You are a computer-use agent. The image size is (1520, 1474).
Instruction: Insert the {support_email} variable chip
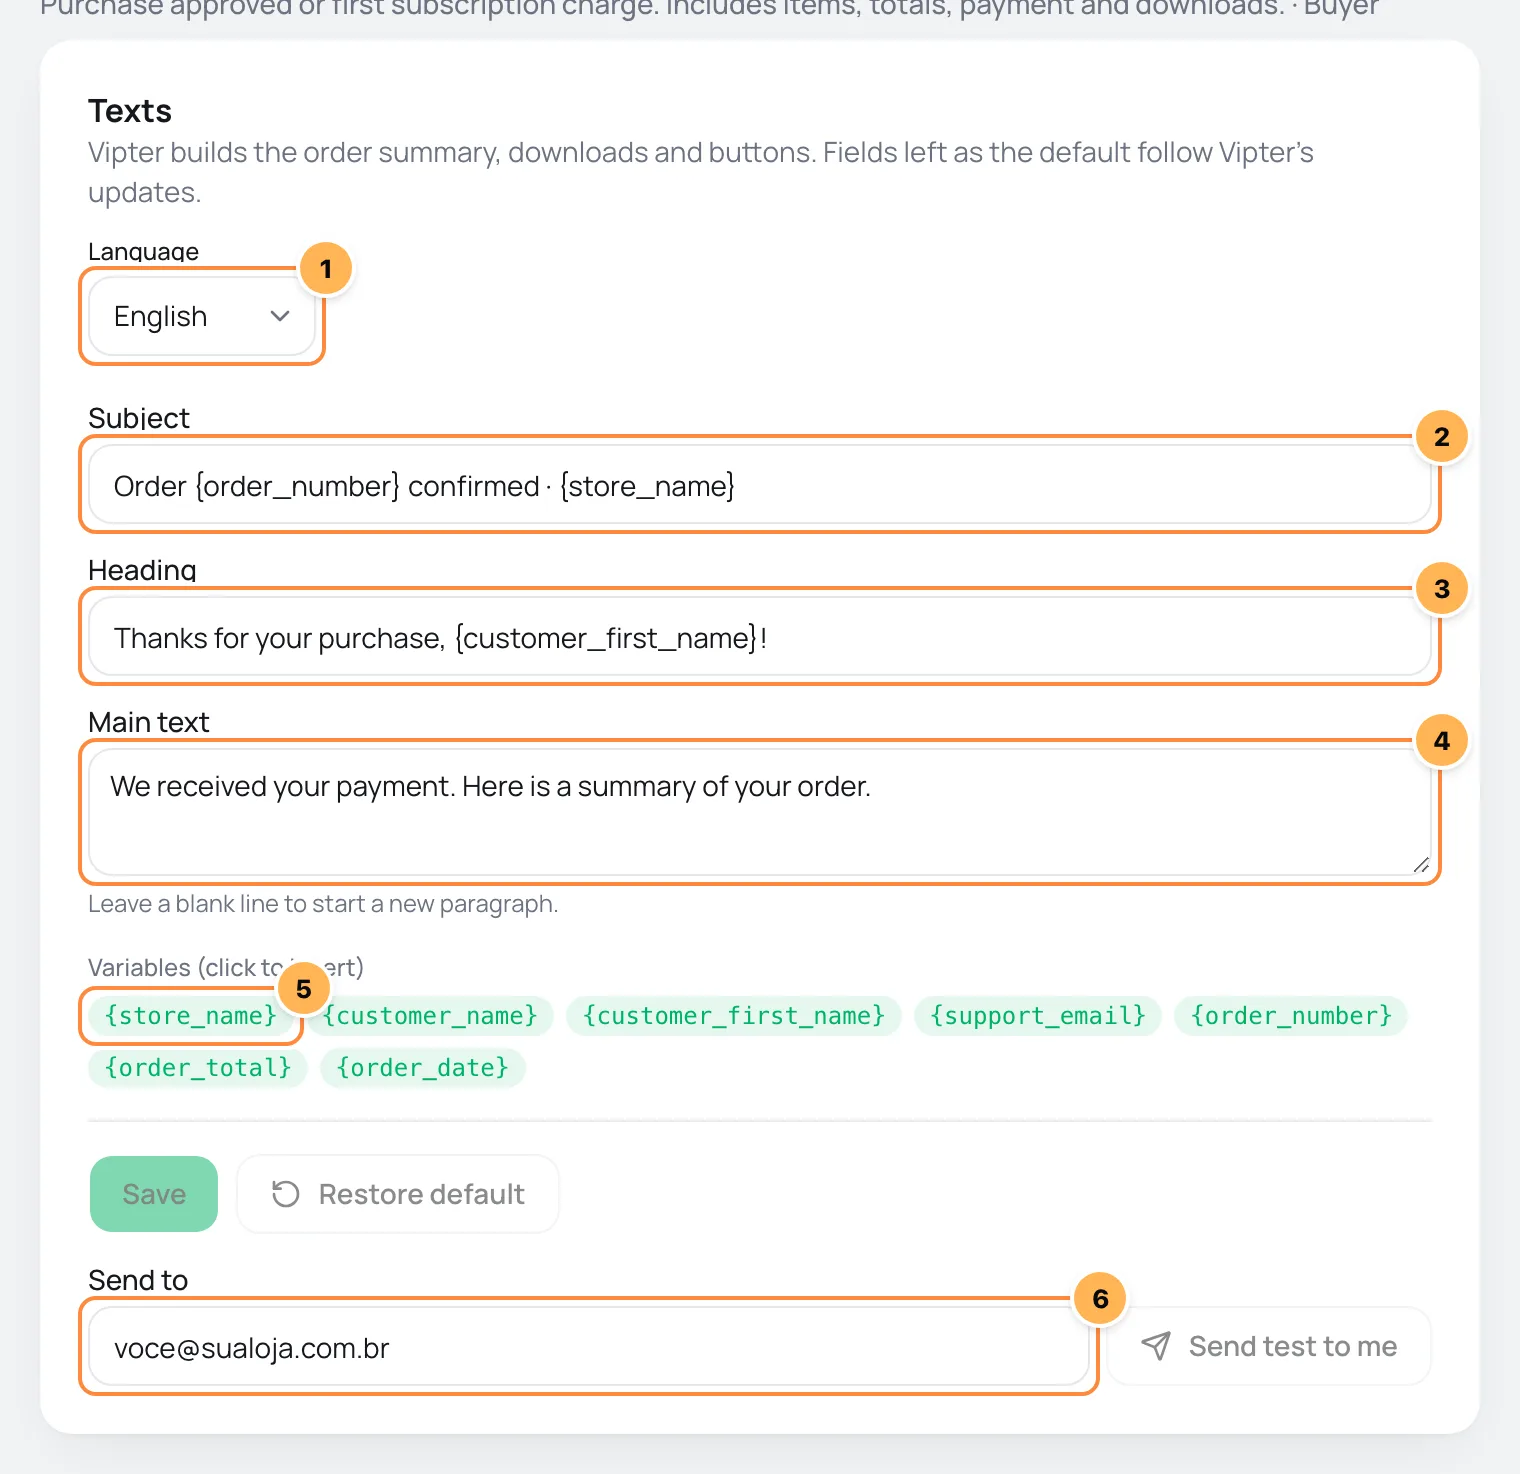1038,1016
